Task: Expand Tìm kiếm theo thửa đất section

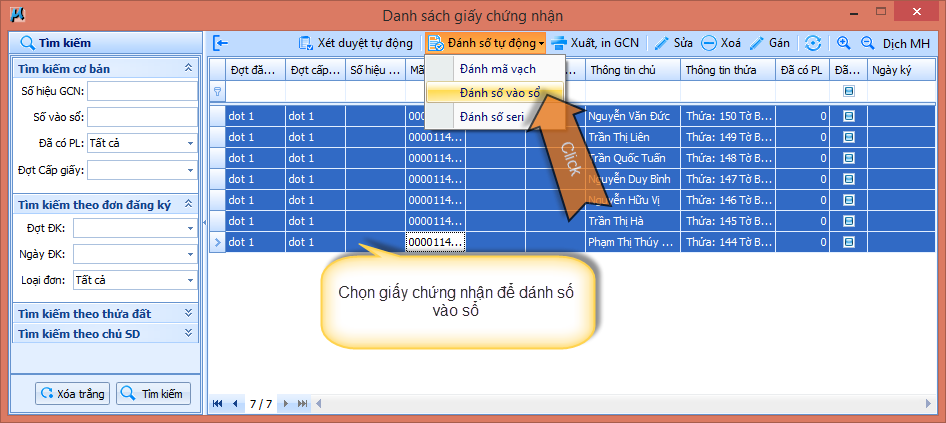Action: 188,313
